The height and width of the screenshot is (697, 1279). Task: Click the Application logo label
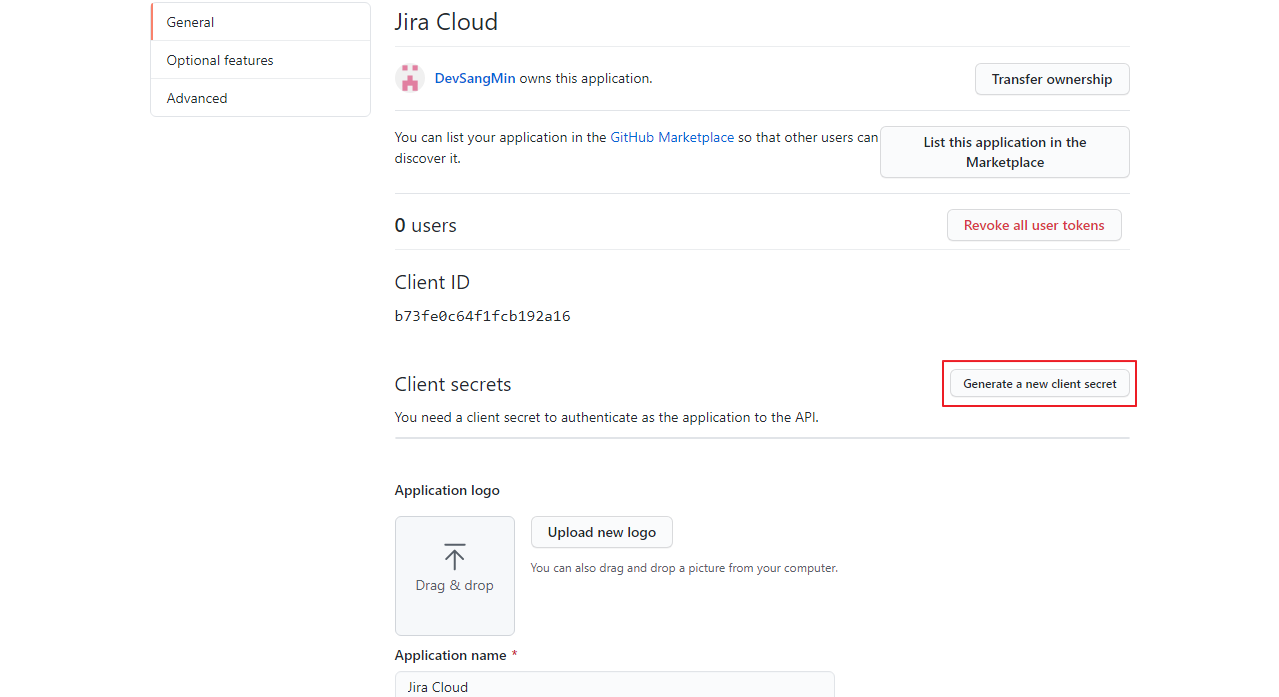[x=447, y=490]
